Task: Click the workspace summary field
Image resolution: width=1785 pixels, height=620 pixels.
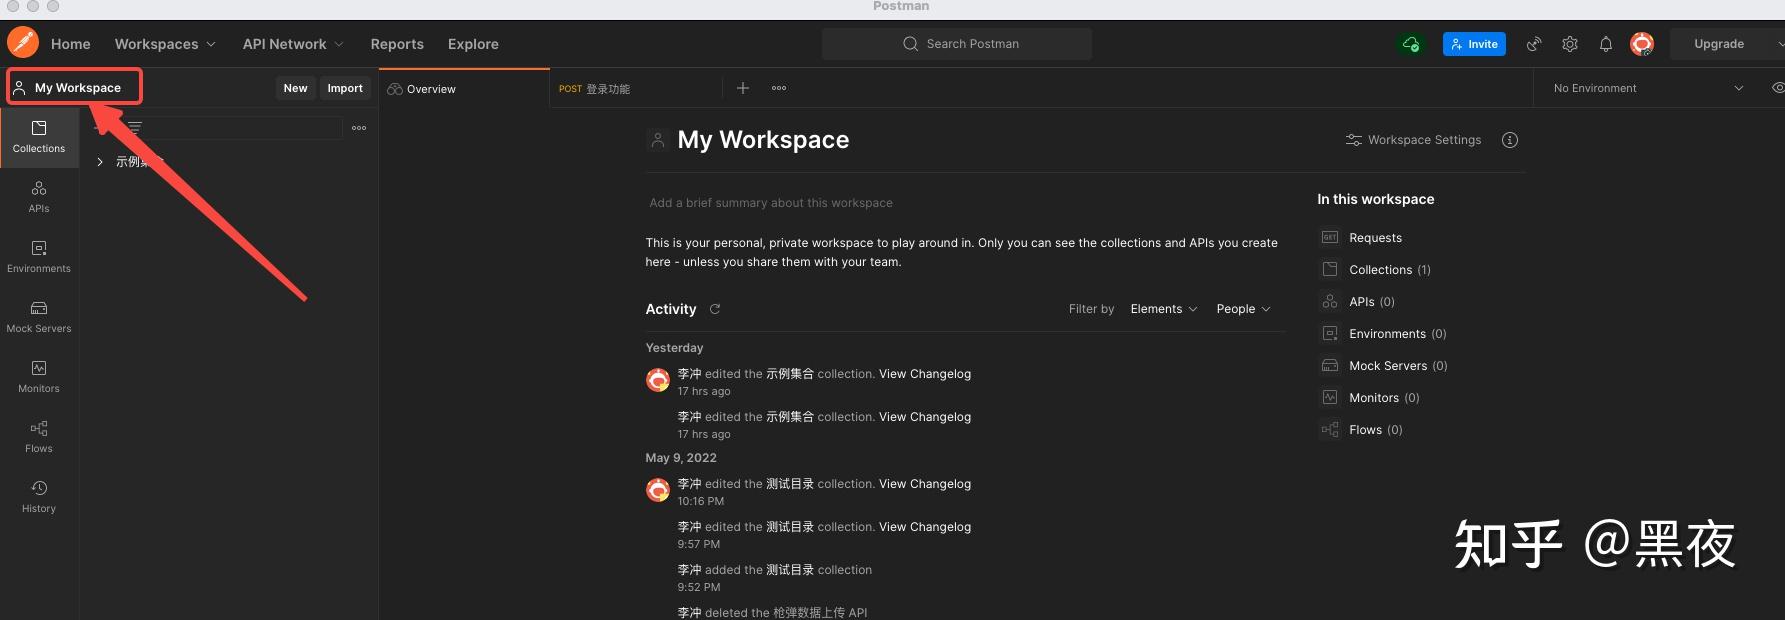Action: coord(964,203)
